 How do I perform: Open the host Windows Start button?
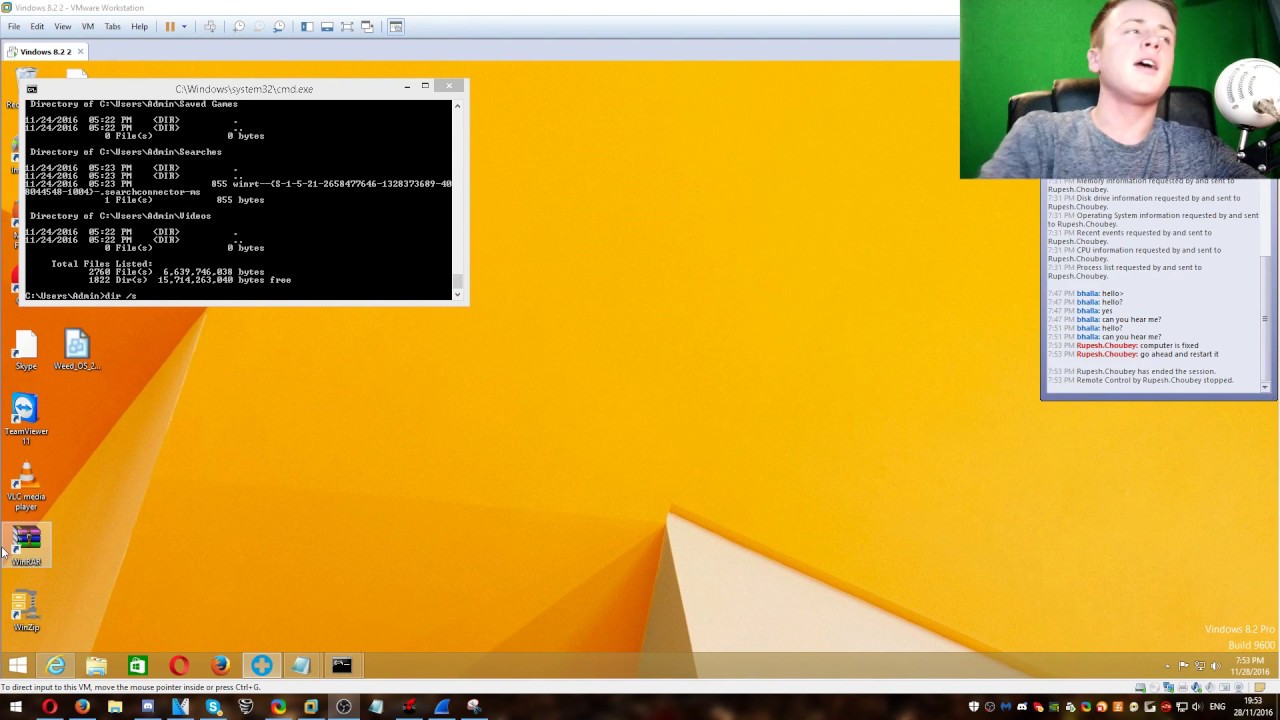(16, 707)
